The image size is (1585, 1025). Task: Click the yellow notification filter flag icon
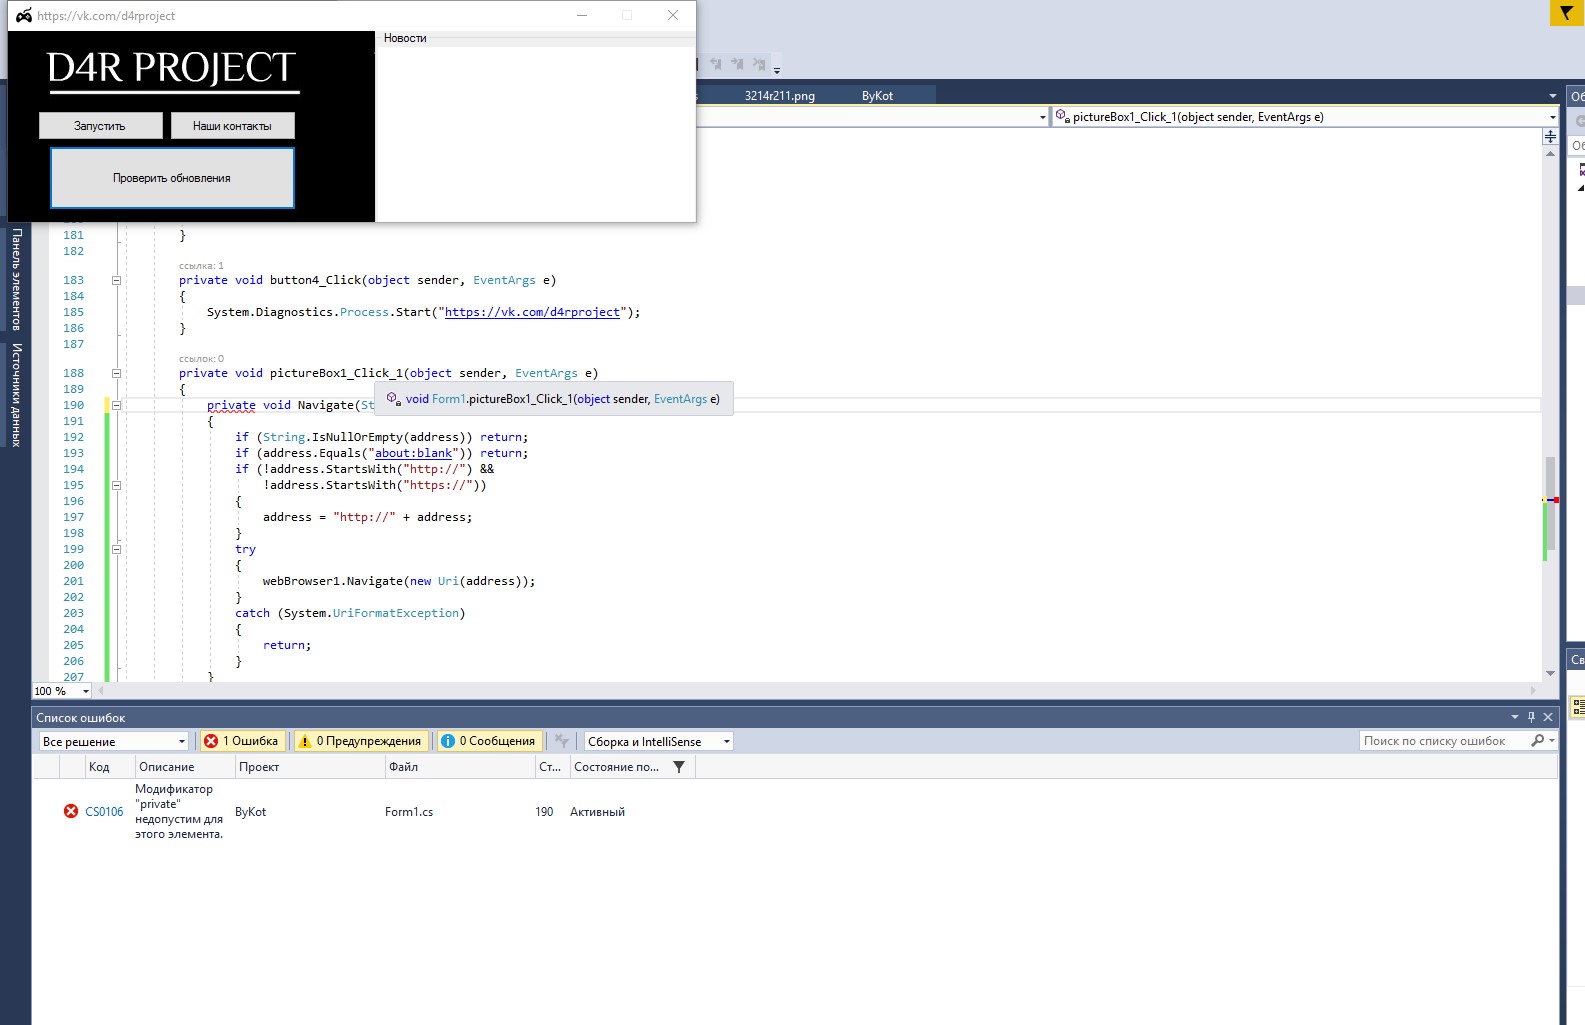(x=1567, y=13)
